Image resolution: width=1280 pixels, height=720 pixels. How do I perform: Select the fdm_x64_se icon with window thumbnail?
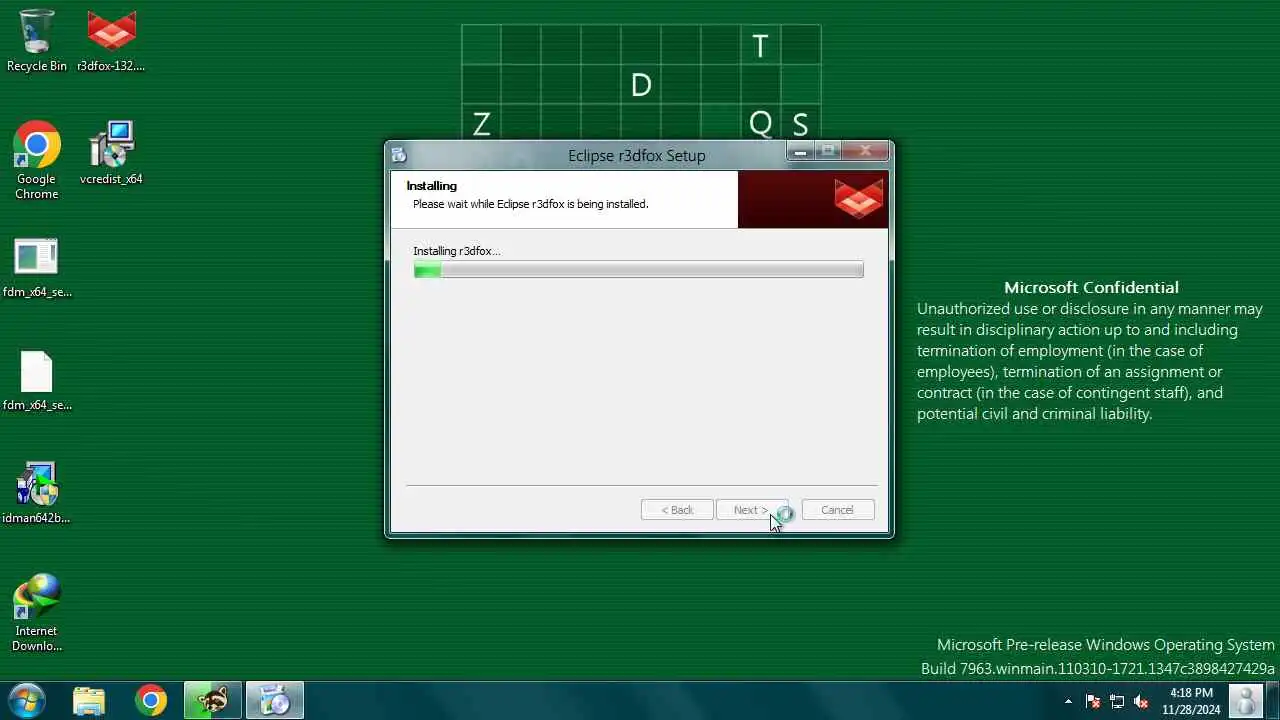[37, 268]
